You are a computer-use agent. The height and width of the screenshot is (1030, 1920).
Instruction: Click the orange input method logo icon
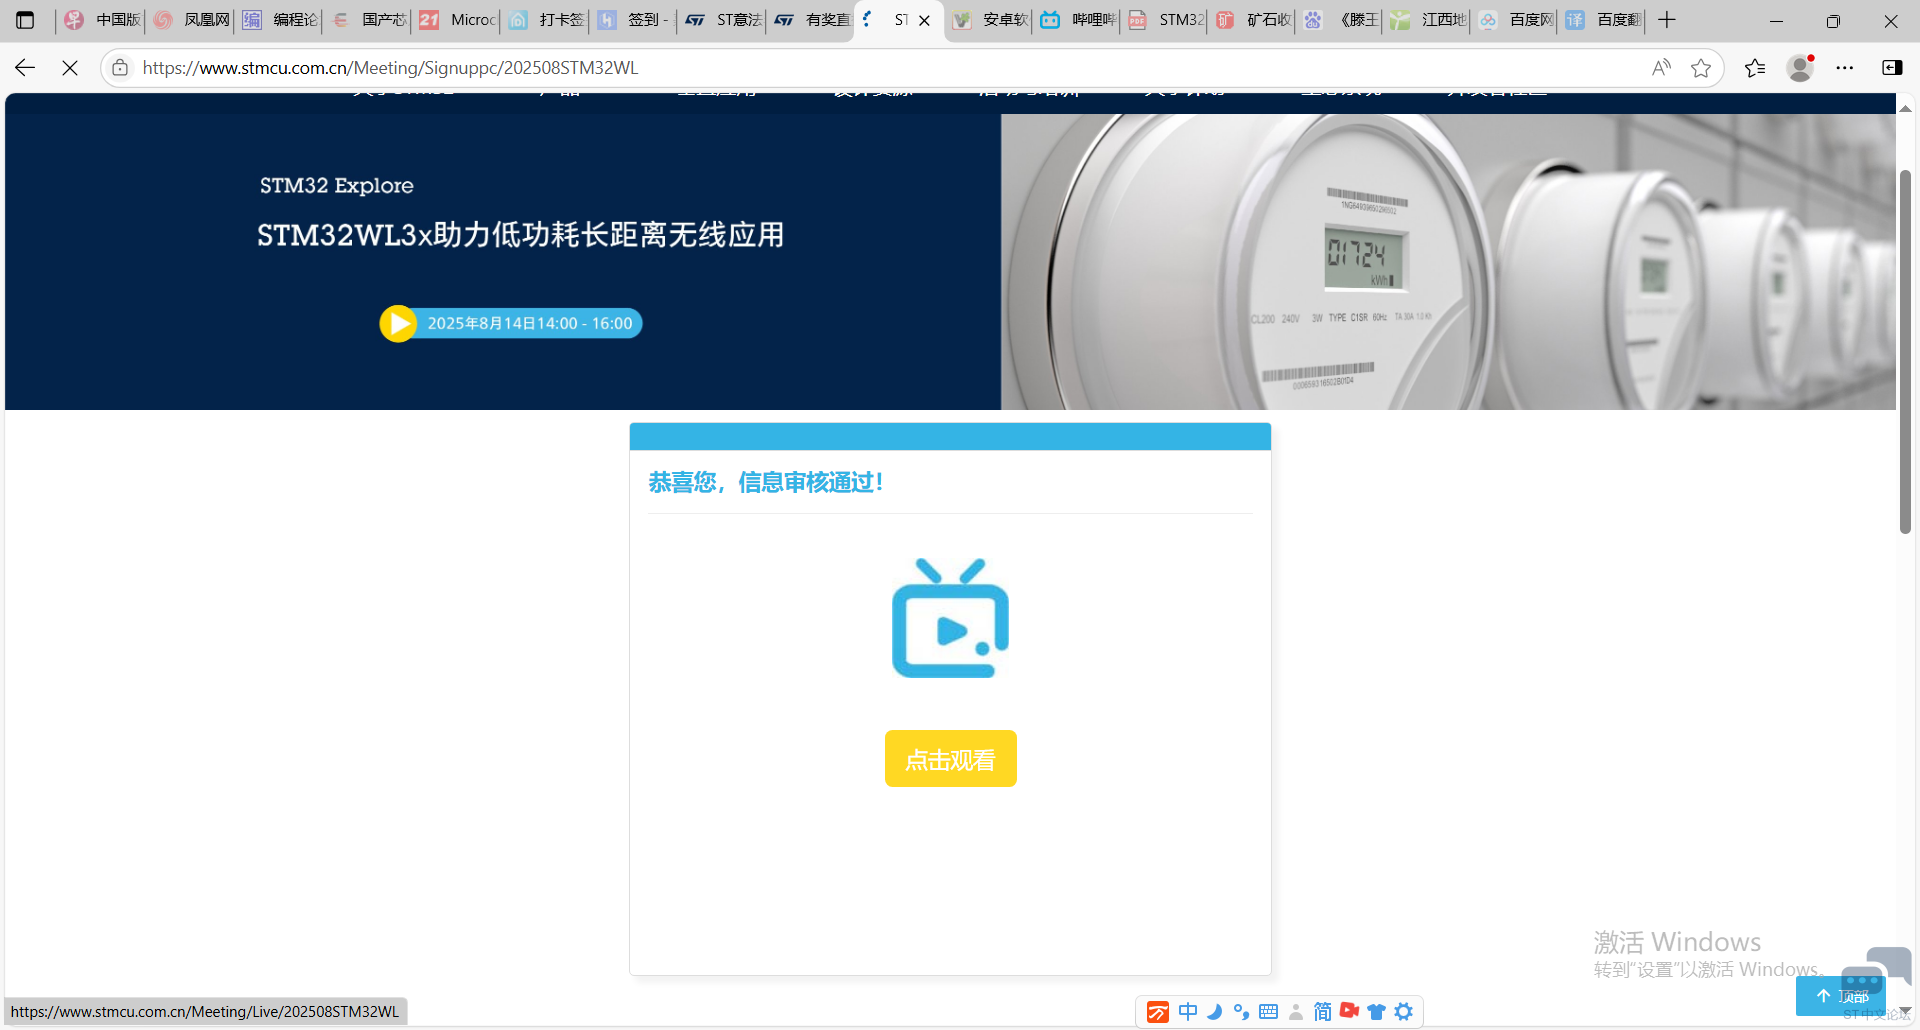click(1157, 1012)
